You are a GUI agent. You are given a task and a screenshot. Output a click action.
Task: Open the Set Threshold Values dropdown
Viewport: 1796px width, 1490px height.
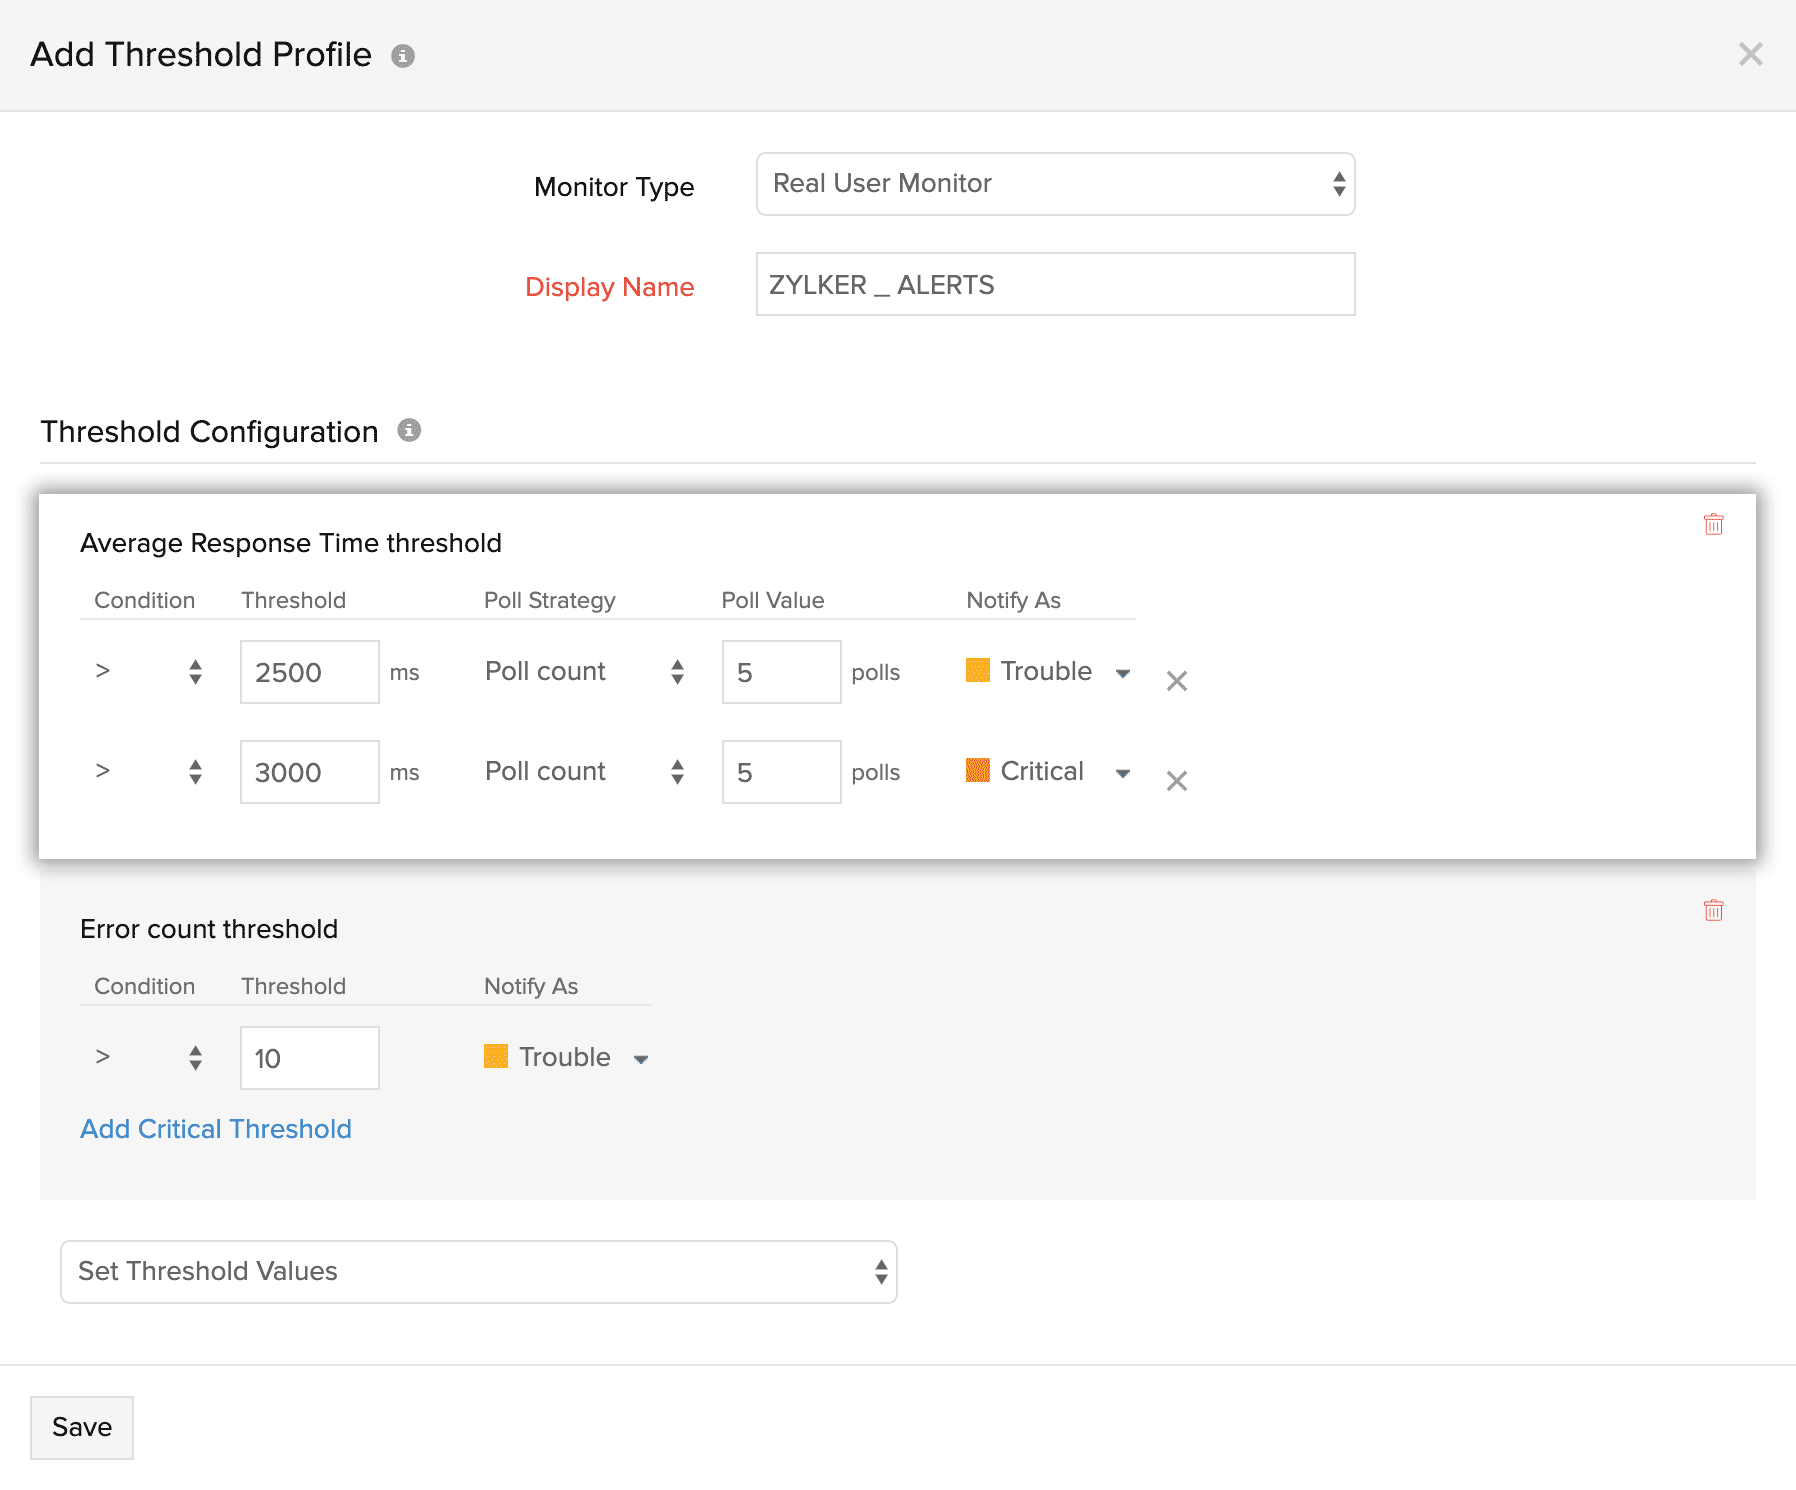(x=478, y=1272)
